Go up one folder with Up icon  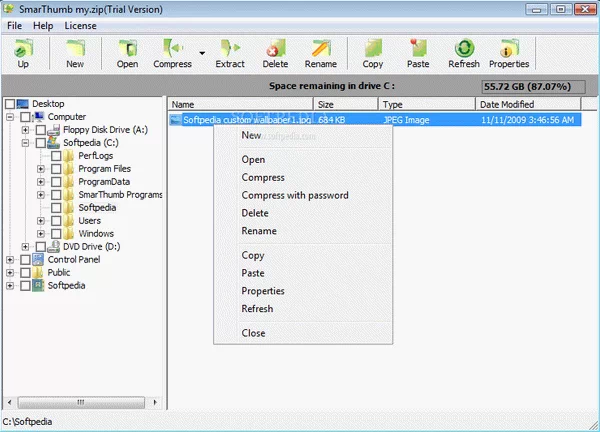(23, 49)
